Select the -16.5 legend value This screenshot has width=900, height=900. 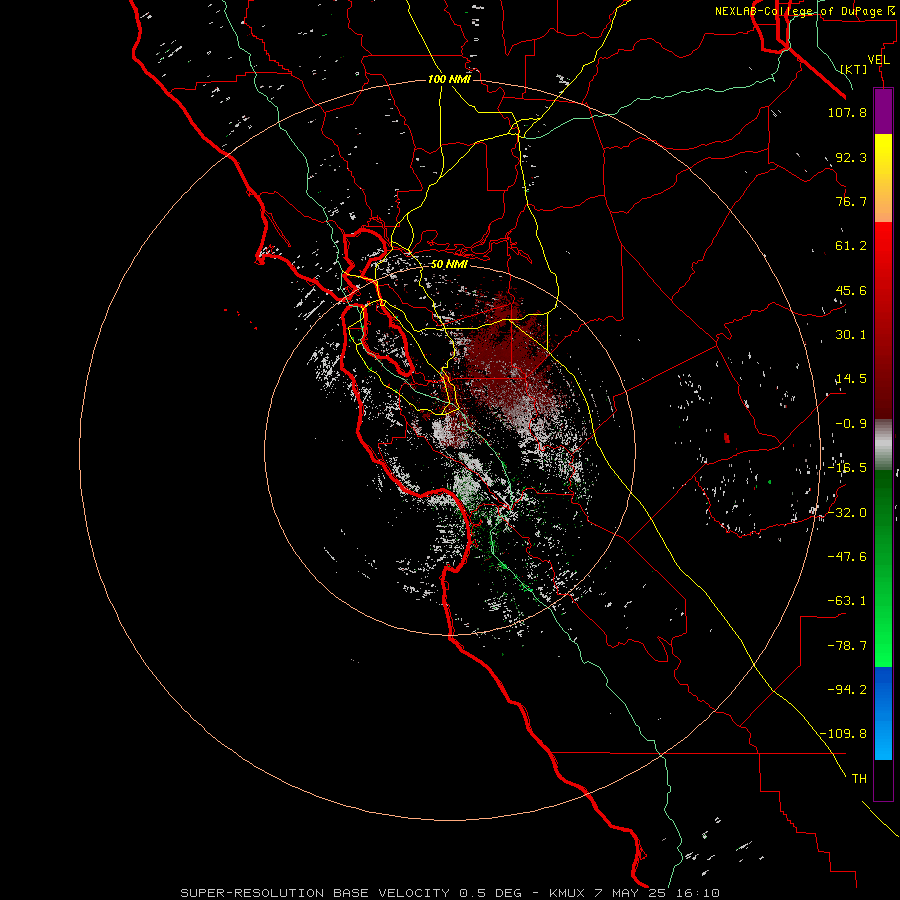(847, 468)
